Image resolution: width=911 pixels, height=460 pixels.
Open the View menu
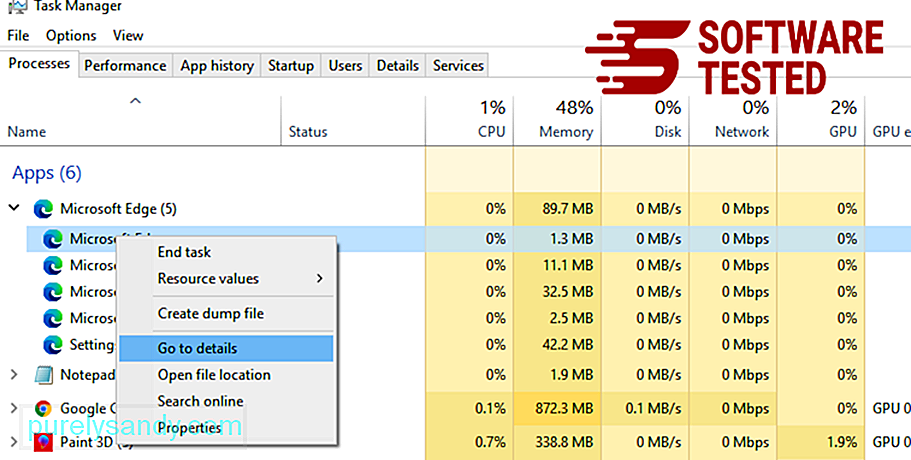tap(128, 35)
